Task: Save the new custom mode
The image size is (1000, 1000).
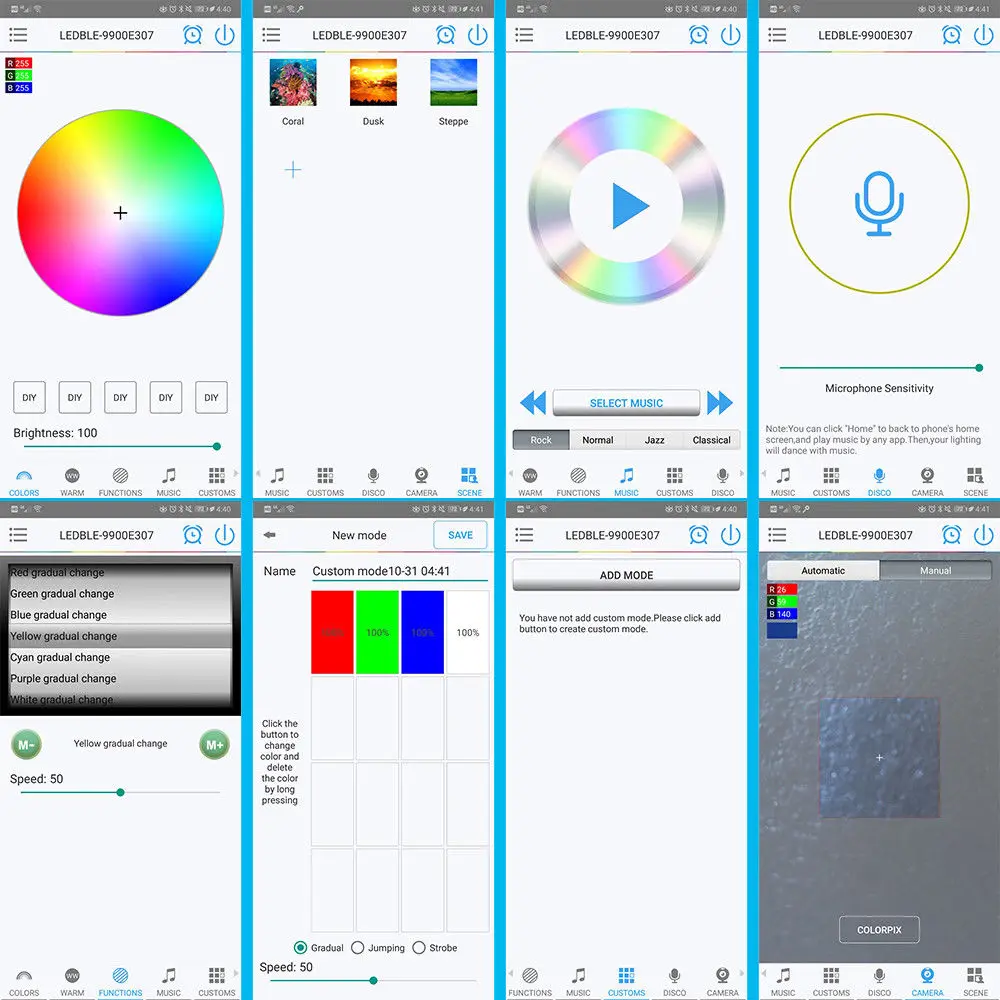Action: [x=460, y=535]
